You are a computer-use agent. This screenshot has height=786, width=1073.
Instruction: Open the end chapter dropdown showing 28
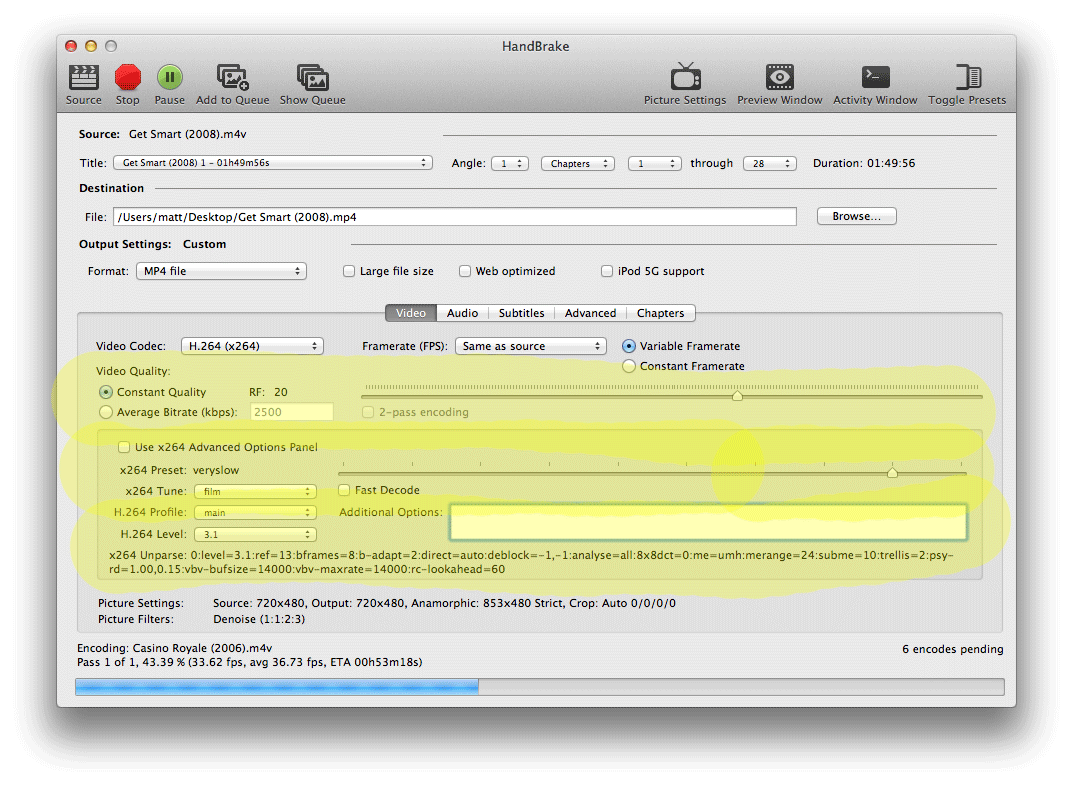click(x=770, y=163)
